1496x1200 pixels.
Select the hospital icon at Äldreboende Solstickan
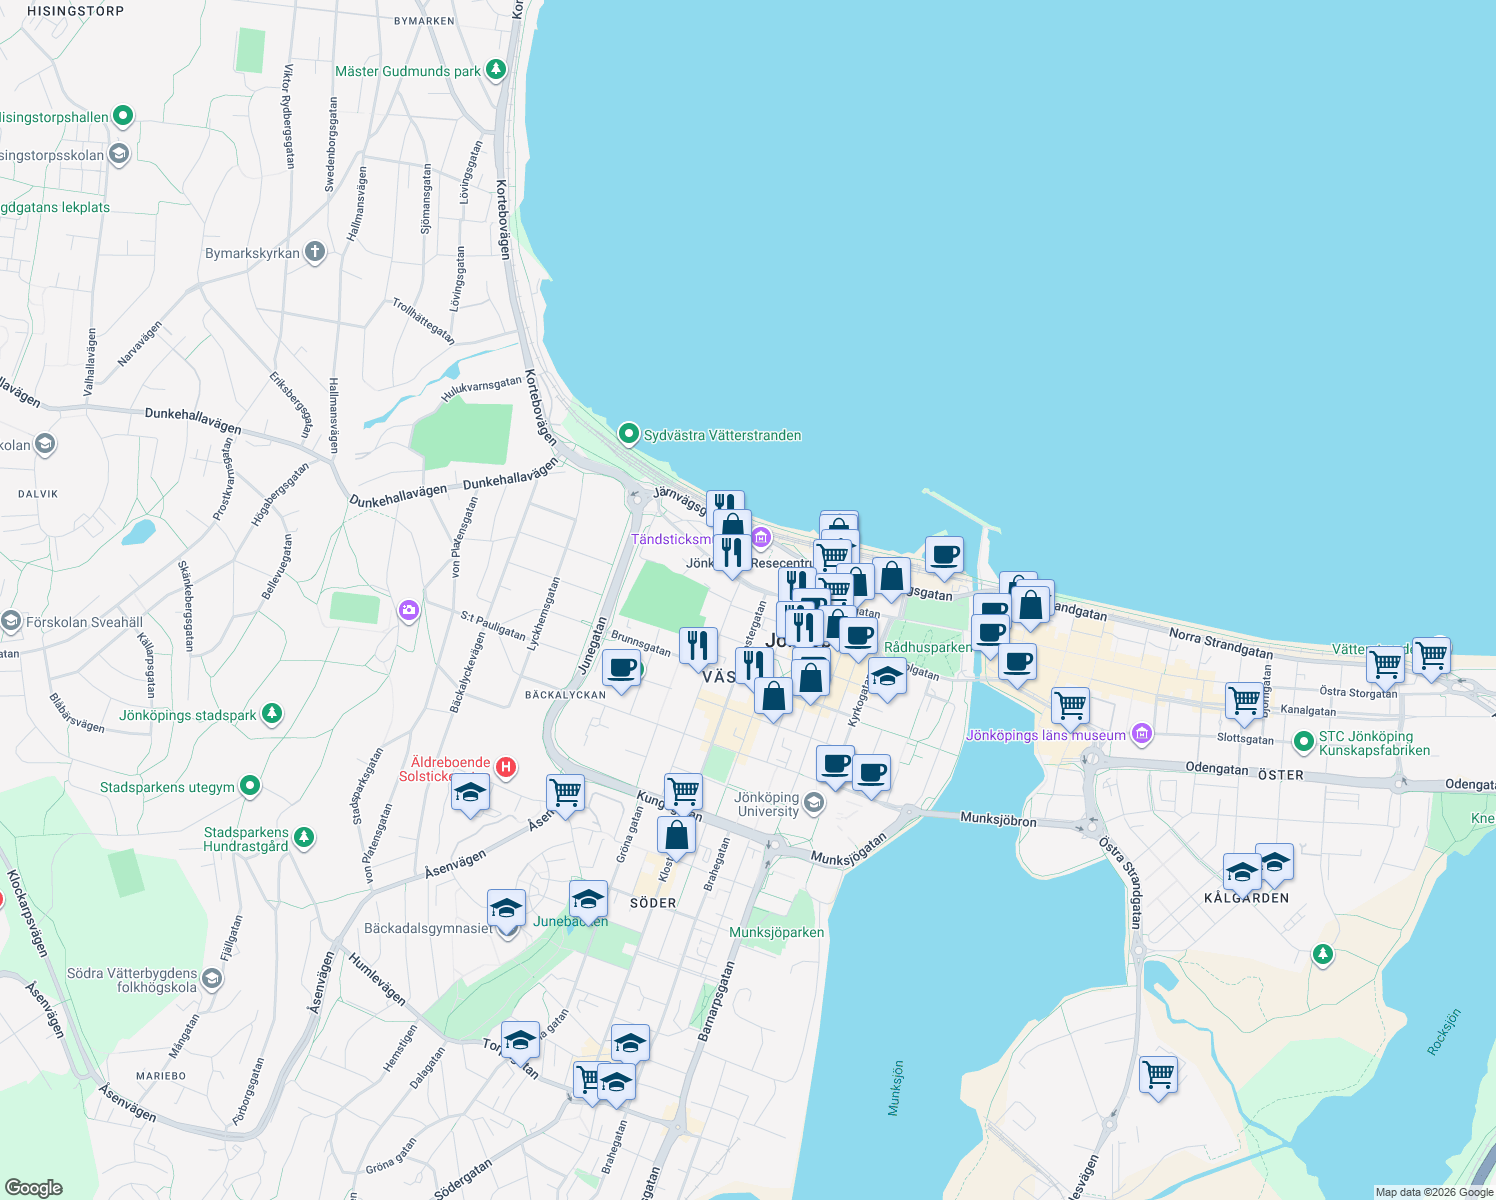coord(507,767)
